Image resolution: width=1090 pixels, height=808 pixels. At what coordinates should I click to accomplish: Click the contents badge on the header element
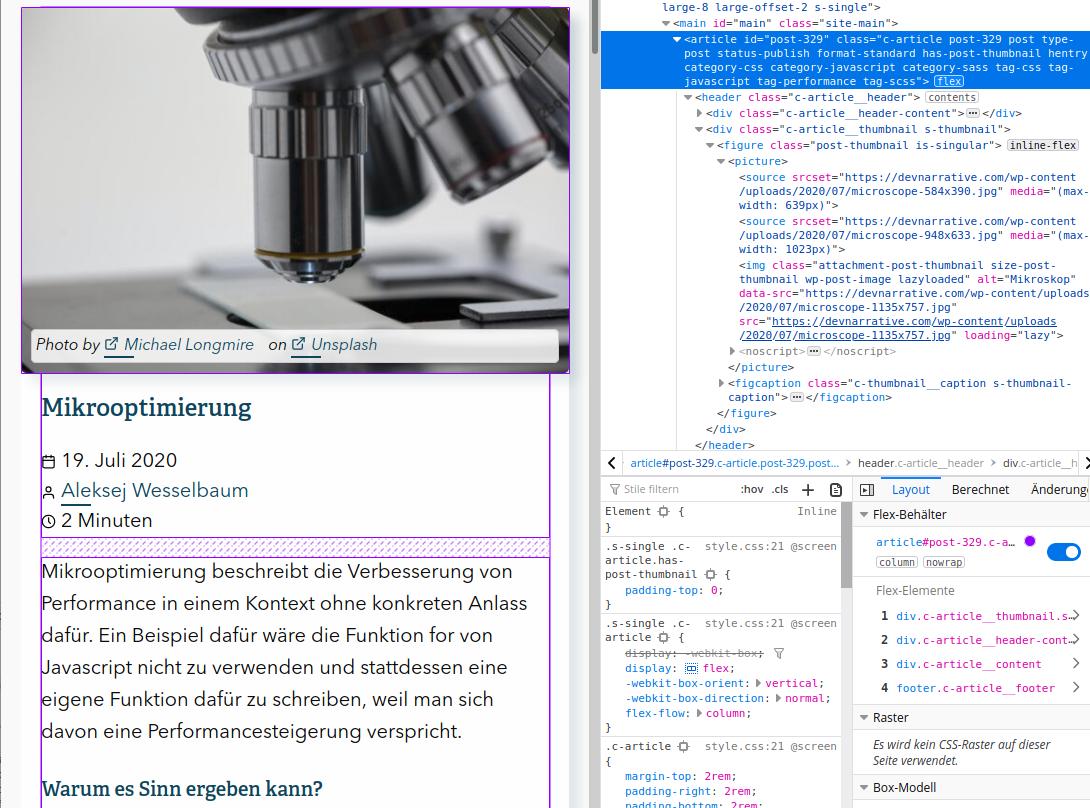click(952, 97)
